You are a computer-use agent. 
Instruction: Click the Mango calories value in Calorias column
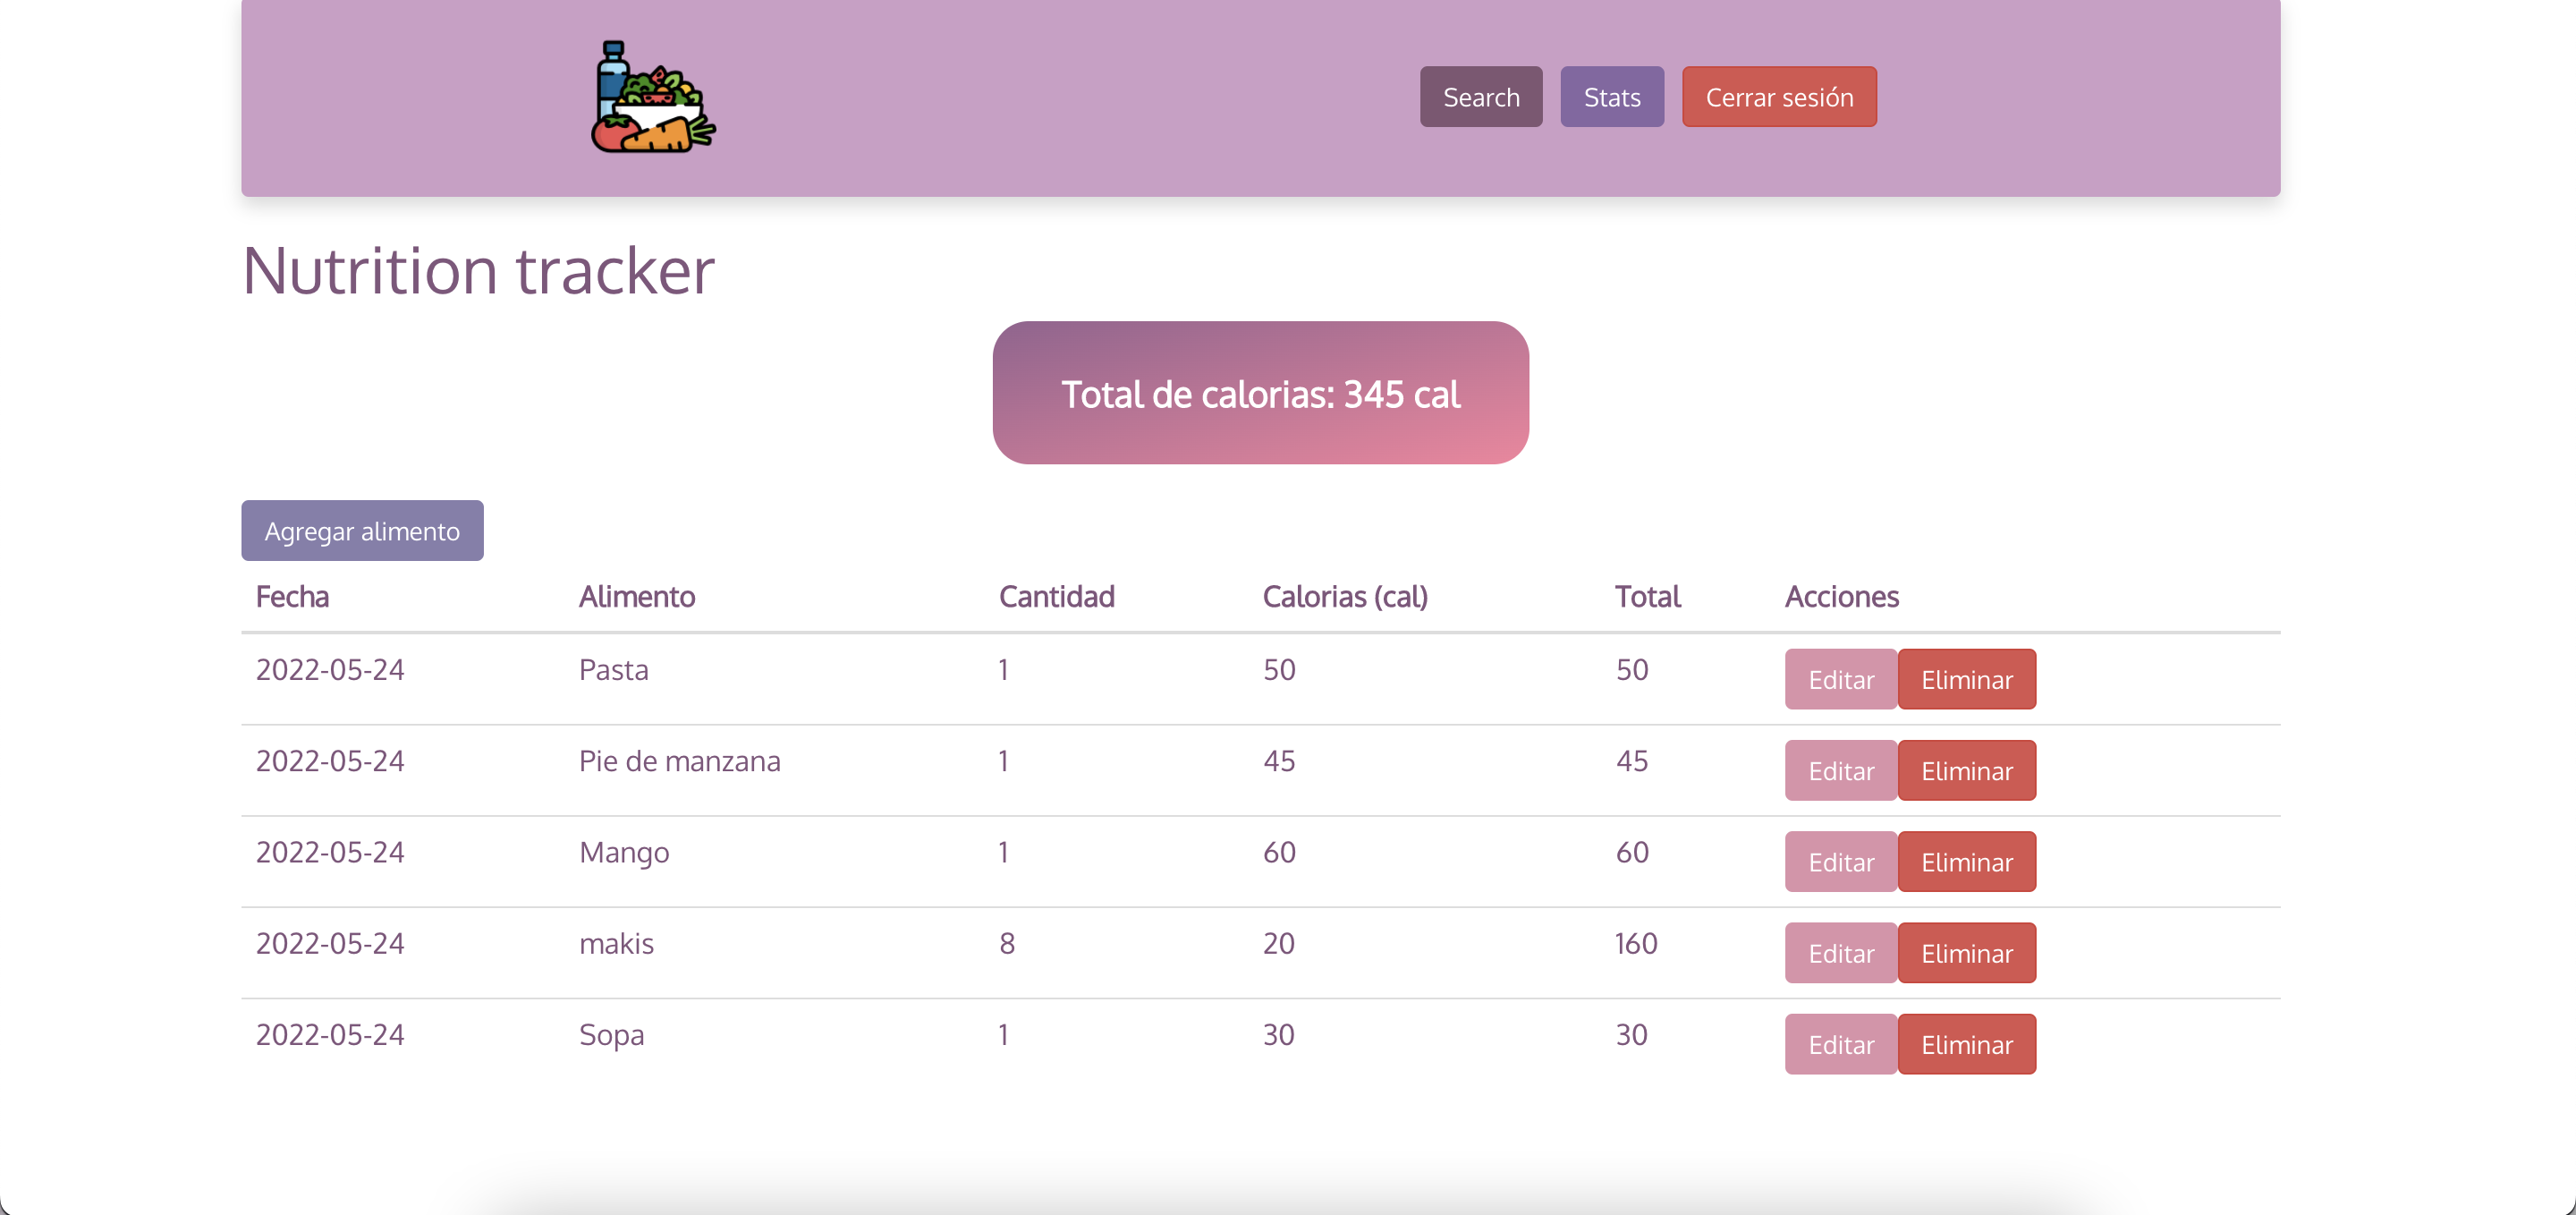pos(1279,853)
